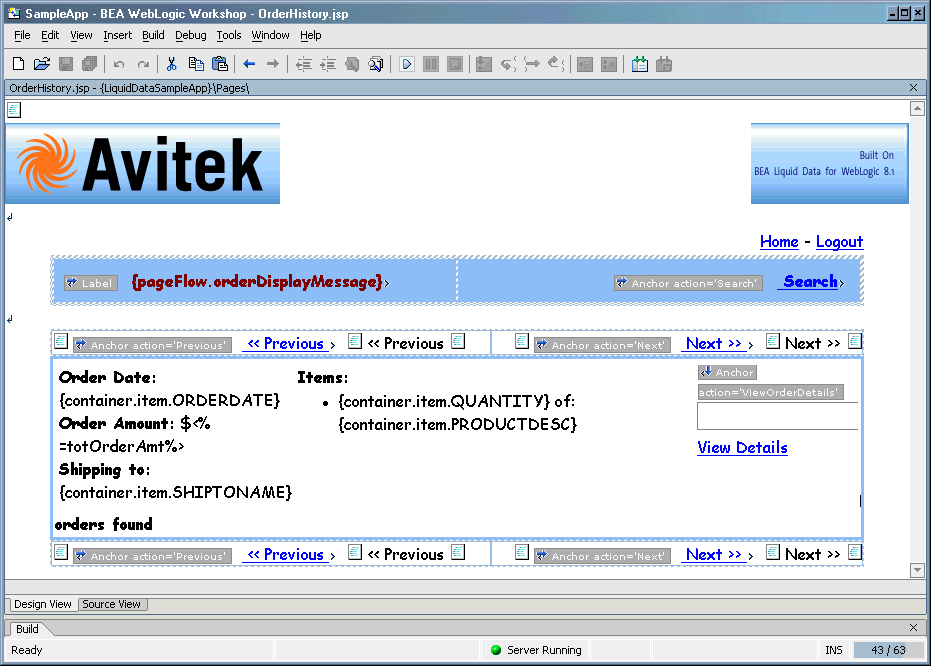Click the Pause debugger icon

click(x=431, y=64)
